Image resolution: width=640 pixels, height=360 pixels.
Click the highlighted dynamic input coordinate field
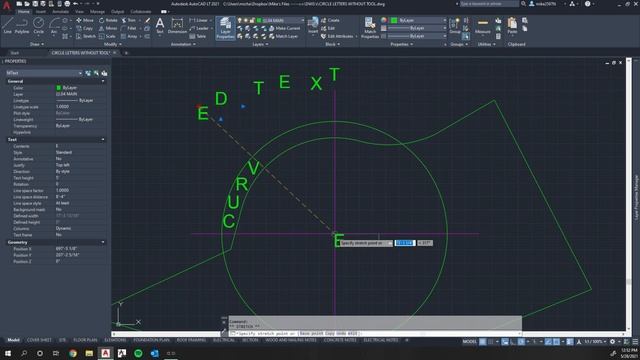[x=405, y=243]
